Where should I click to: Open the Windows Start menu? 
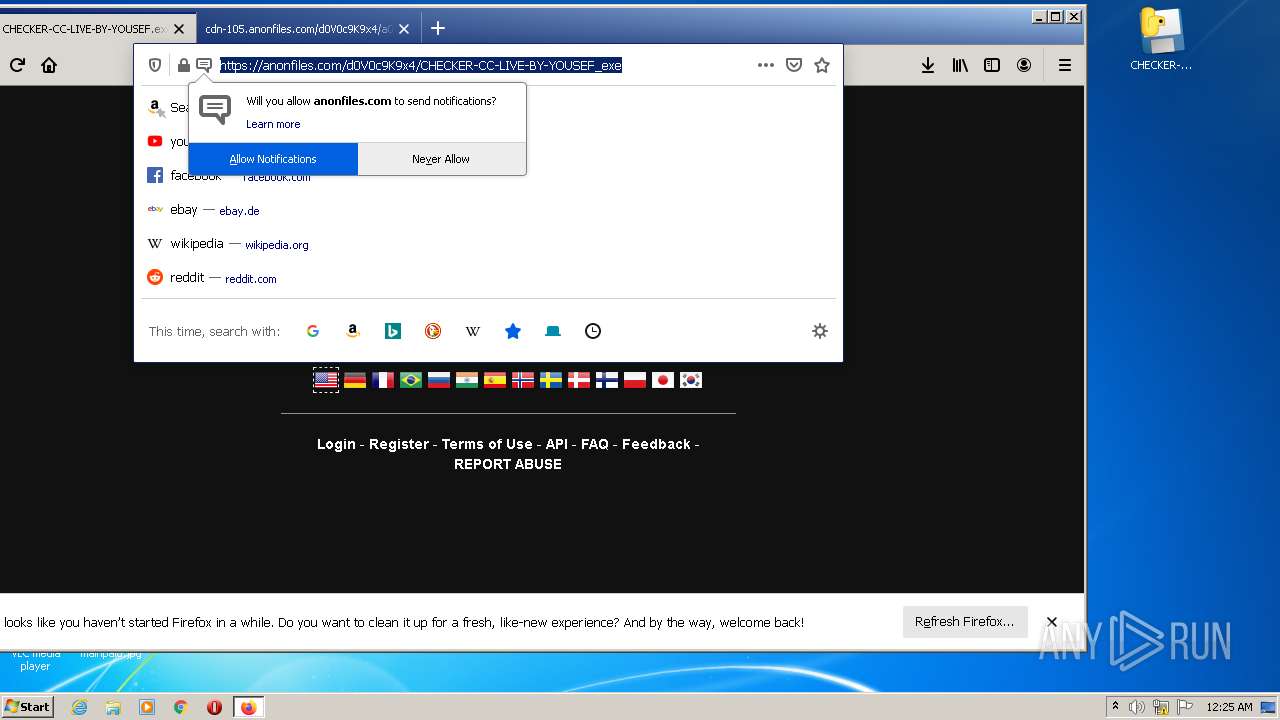point(27,706)
